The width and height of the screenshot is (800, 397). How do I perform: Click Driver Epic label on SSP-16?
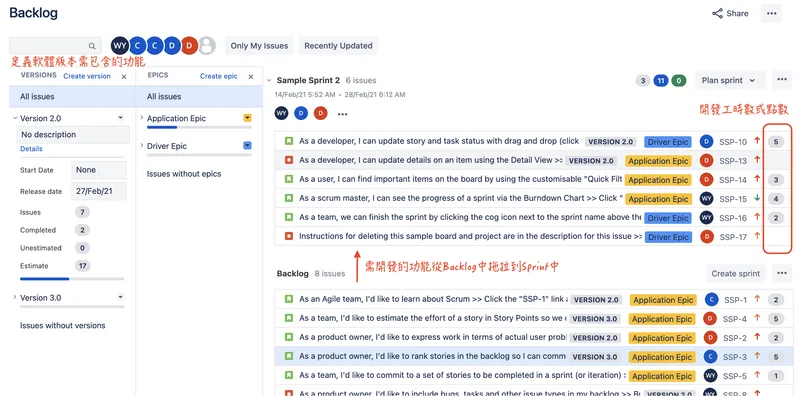pyautogui.click(x=667, y=218)
